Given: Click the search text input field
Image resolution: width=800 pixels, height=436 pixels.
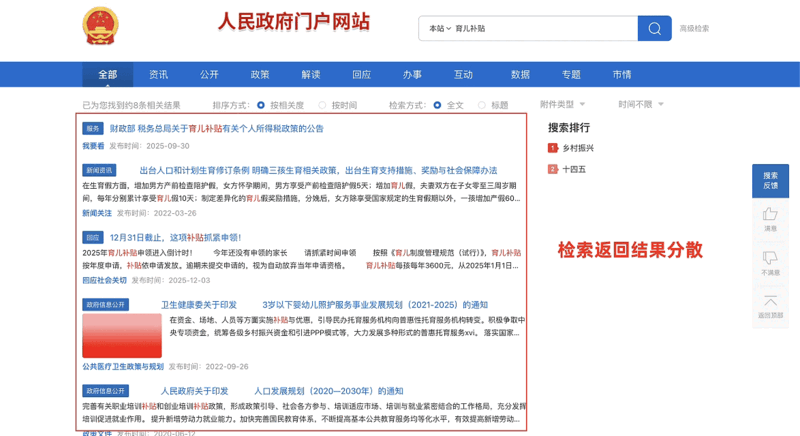Looking at the screenshot, I should pyautogui.click(x=540, y=29).
